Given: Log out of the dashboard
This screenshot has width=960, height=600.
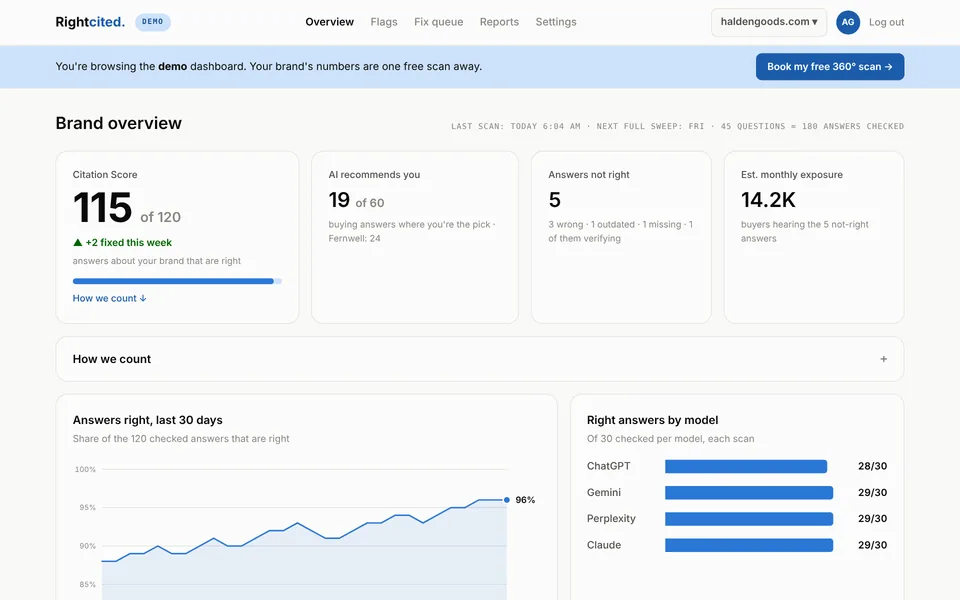Looking at the screenshot, I should (886, 22).
